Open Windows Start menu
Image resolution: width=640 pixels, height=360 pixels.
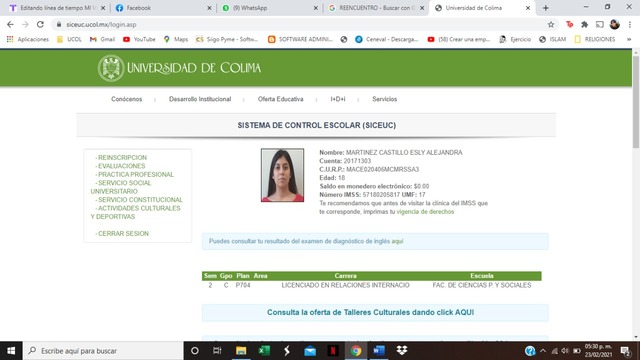coord(11,351)
